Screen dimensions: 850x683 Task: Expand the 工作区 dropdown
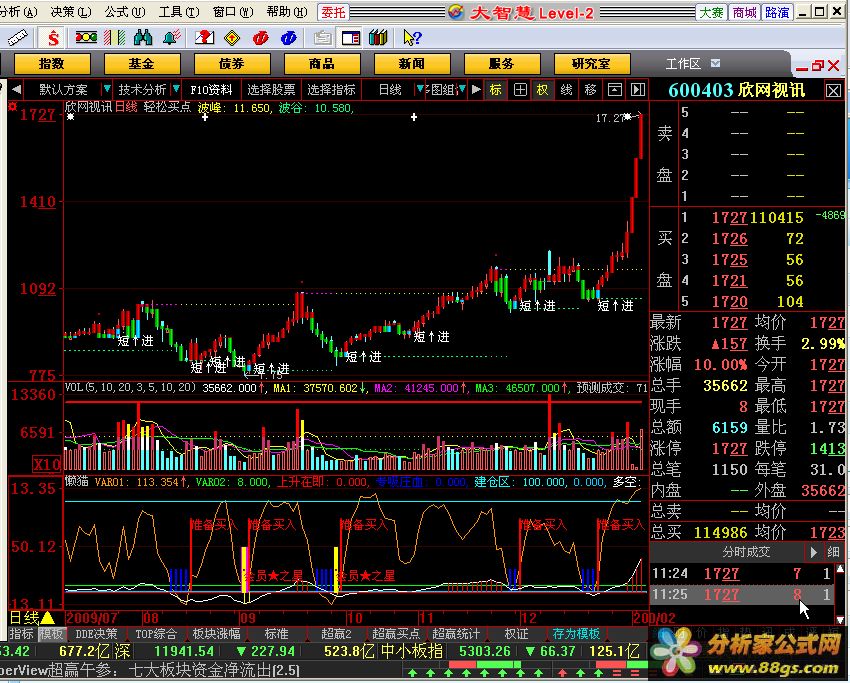716,63
